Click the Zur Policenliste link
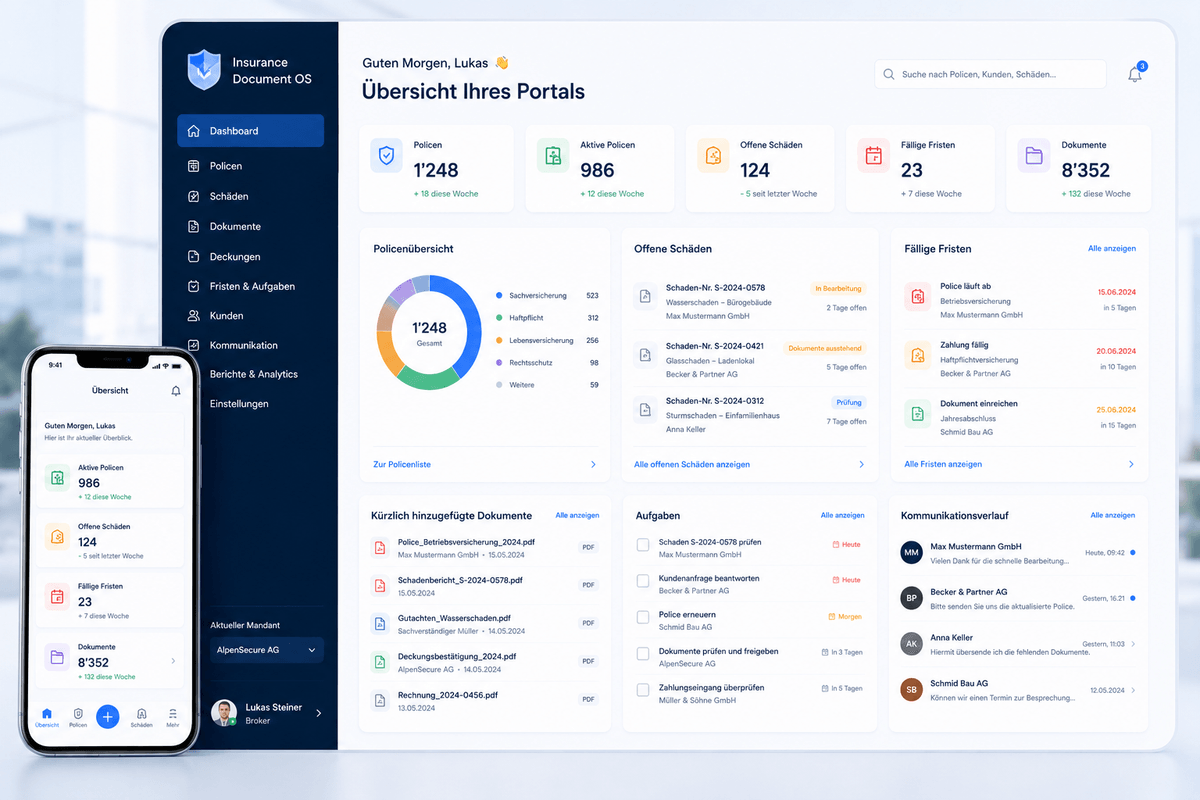The width and height of the screenshot is (1200, 800). [402, 465]
